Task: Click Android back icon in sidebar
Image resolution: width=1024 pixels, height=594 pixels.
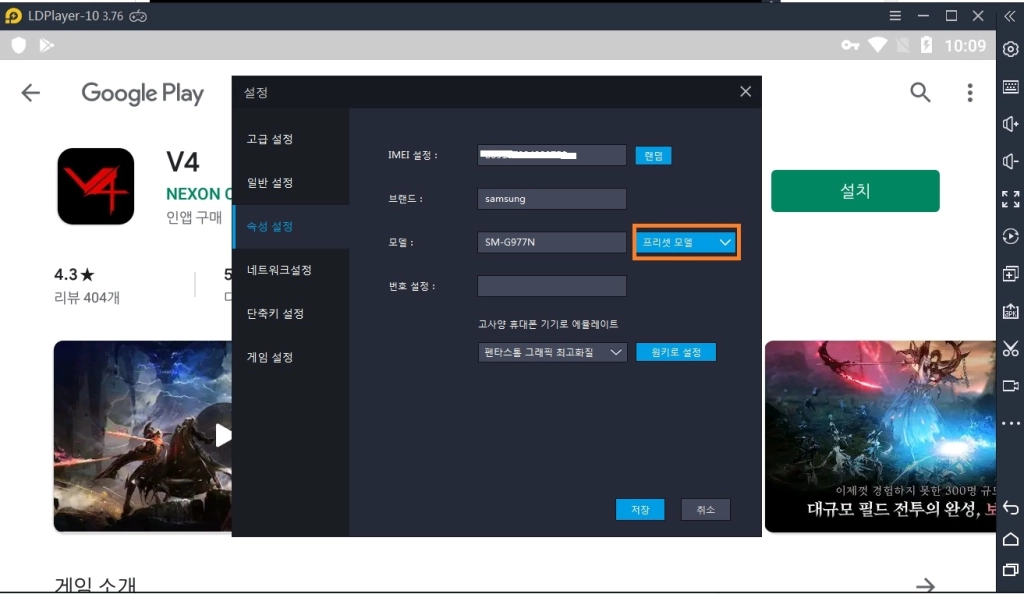Action: coord(1010,508)
